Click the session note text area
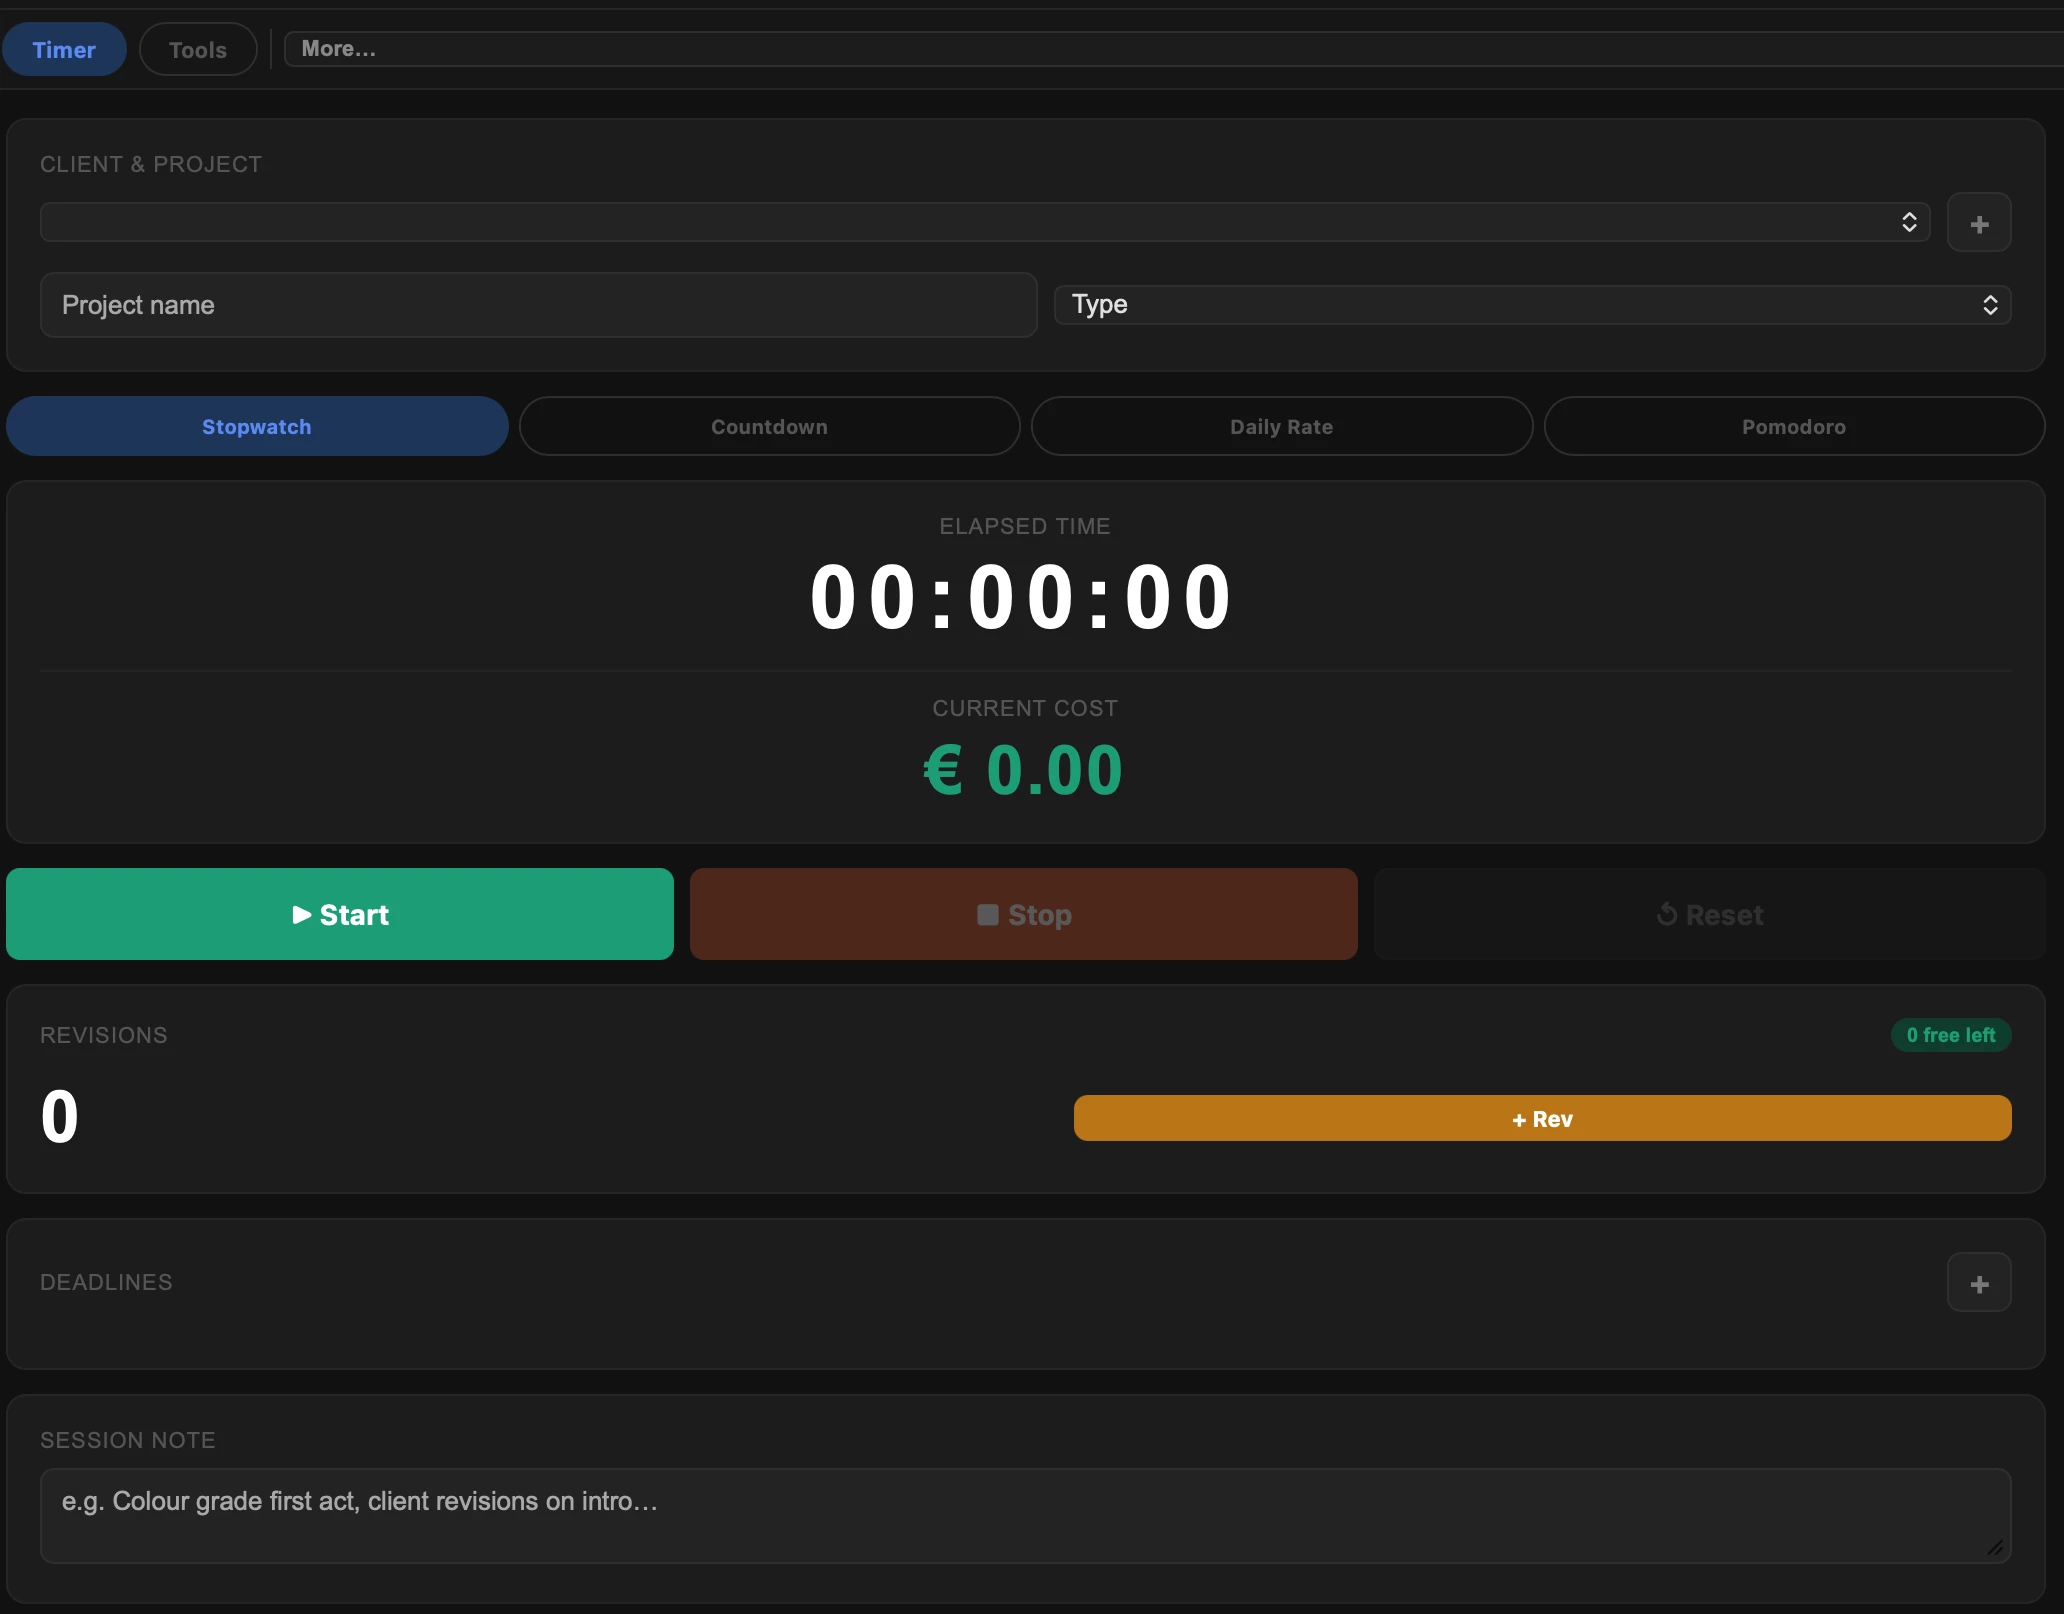 pyautogui.click(x=1025, y=1515)
